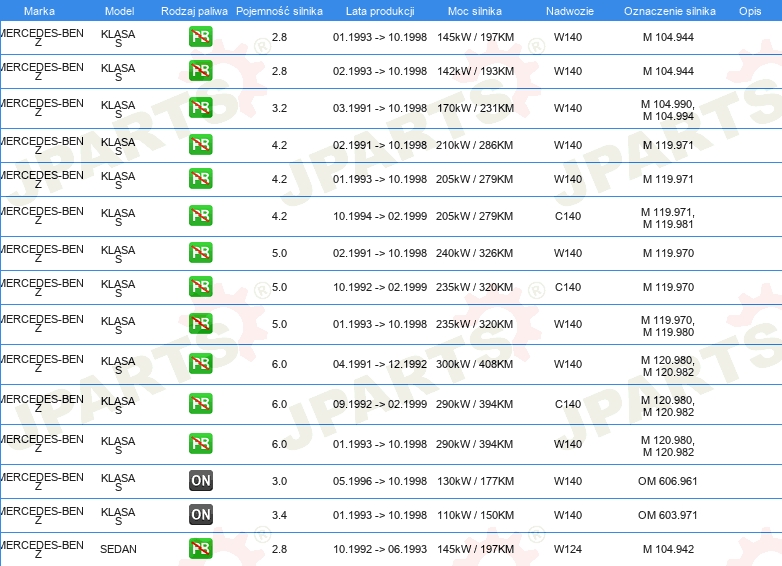The image size is (782, 566).
Task: Click the PB icon in the M 119.970, M 119.980 row
Action: point(200,323)
